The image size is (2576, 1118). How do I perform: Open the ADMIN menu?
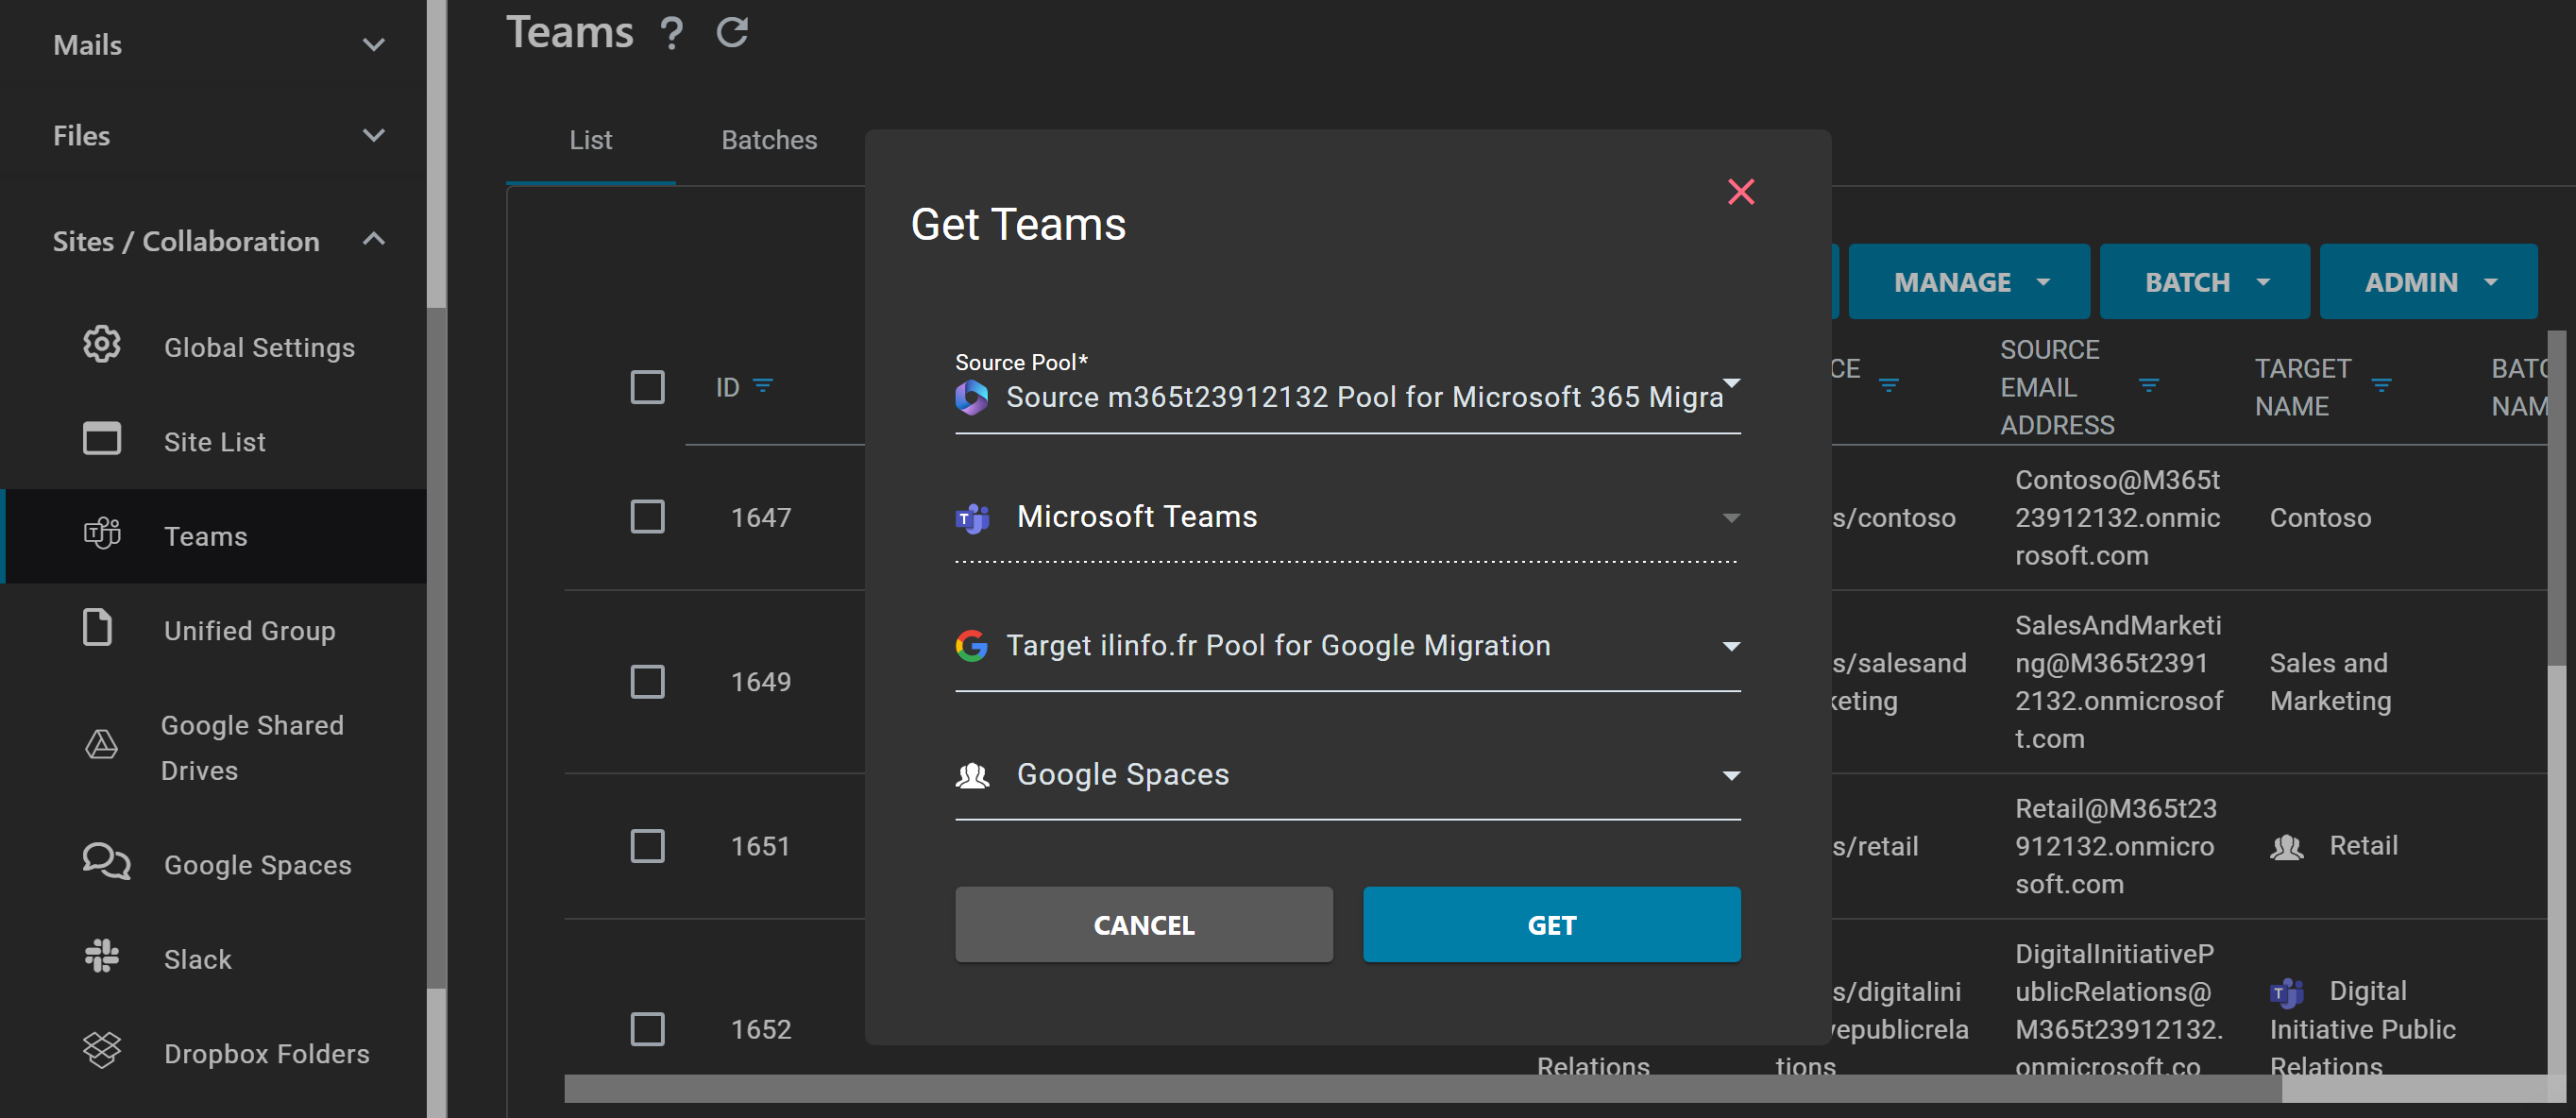2427,282
